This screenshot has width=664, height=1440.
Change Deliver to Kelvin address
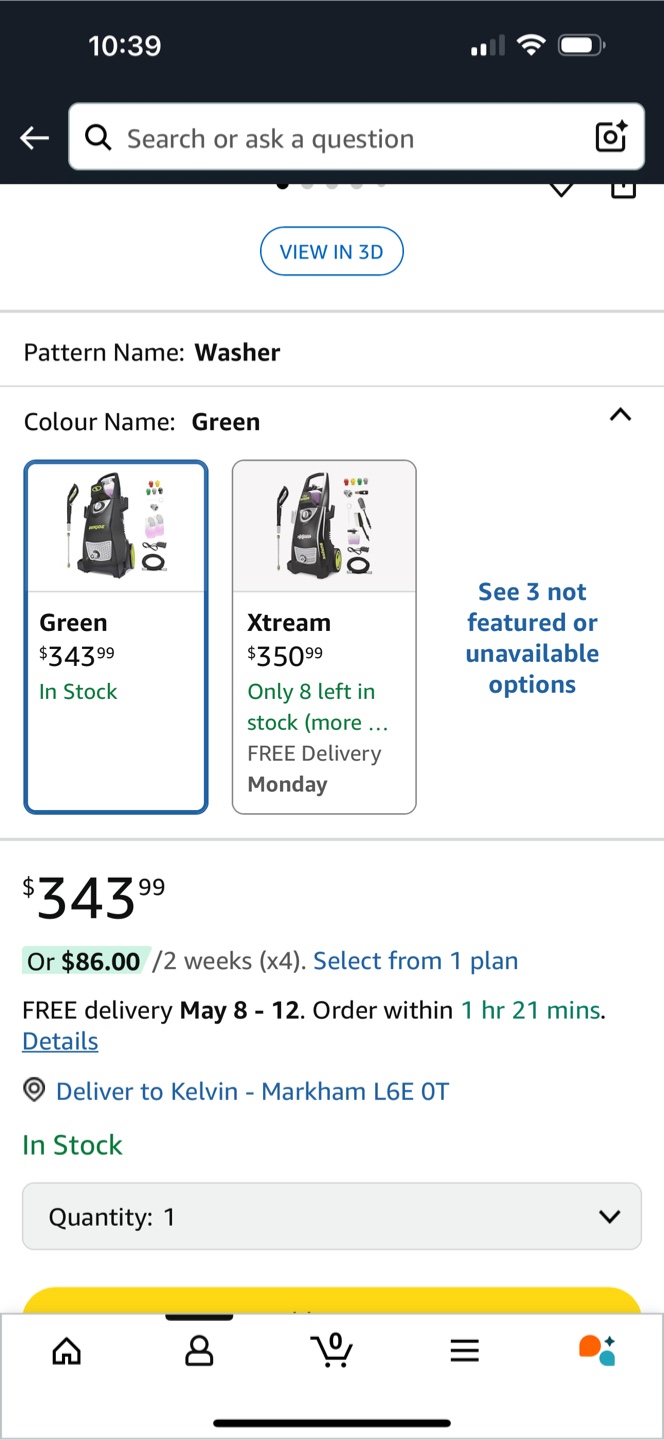(252, 1091)
